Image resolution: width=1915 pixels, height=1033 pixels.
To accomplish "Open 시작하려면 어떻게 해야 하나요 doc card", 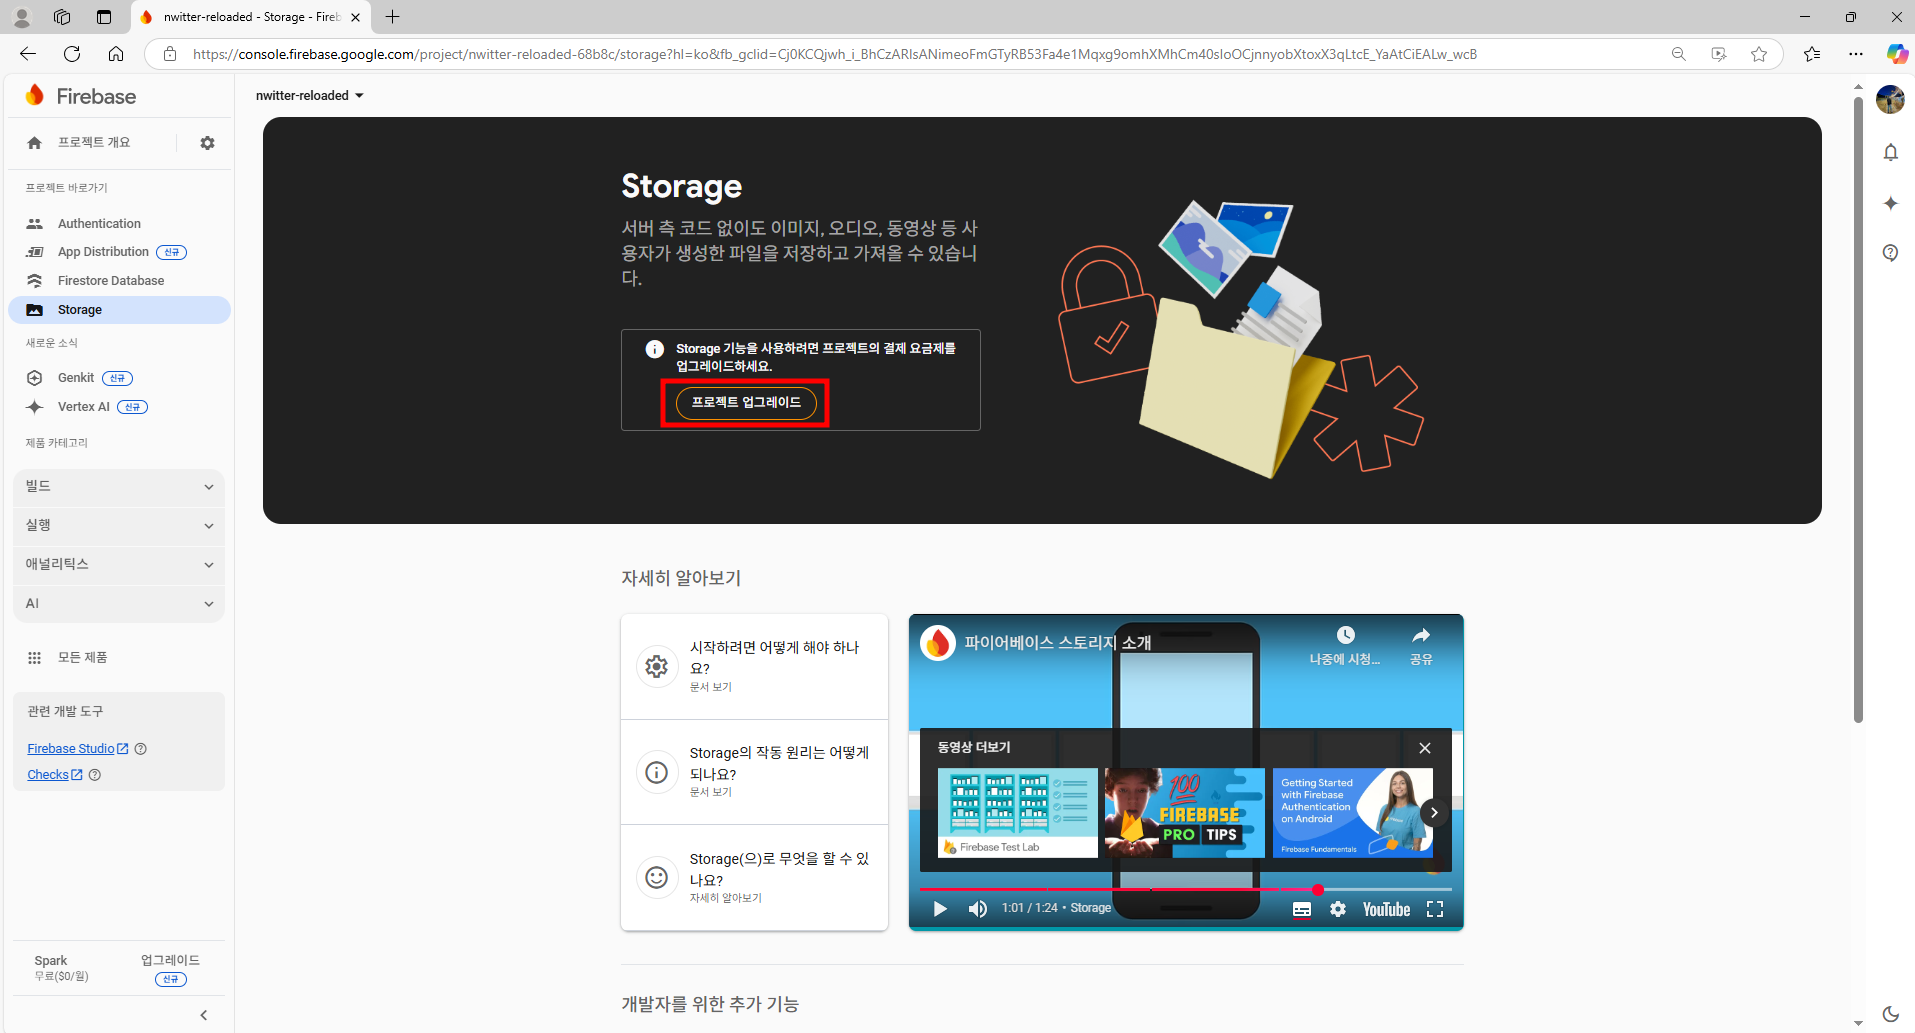I will tap(754, 666).
